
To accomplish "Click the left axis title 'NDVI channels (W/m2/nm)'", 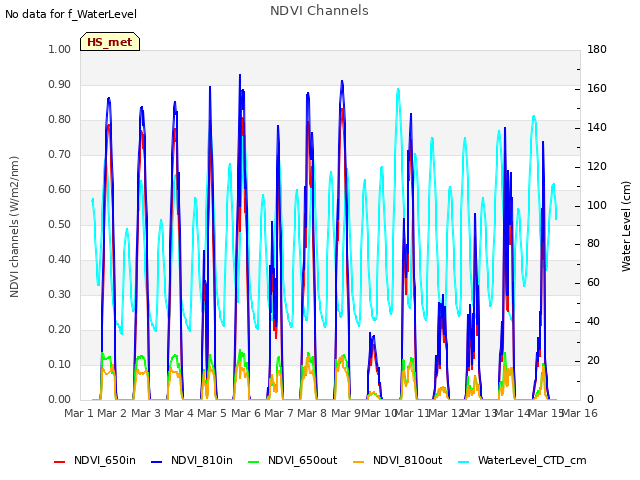I will click(14, 227).
